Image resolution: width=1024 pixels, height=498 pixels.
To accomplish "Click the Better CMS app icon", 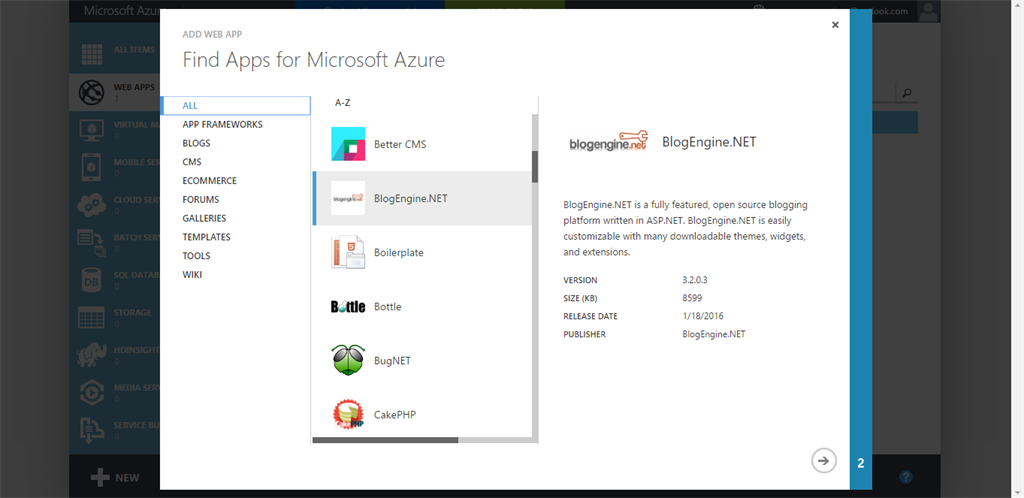I will coord(348,144).
